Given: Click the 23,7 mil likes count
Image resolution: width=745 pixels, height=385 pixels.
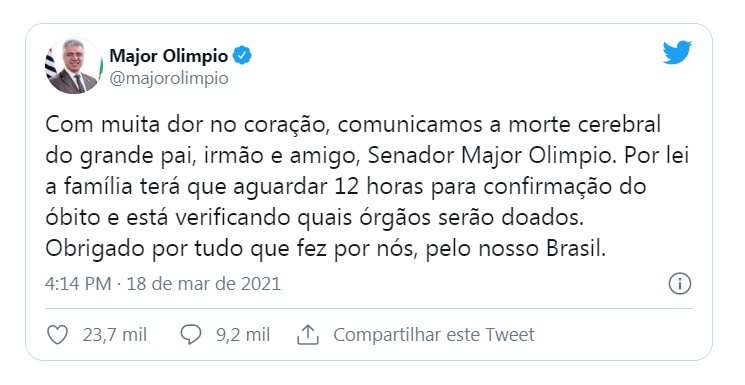Looking at the screenshot, I should [x=115, y=335].
